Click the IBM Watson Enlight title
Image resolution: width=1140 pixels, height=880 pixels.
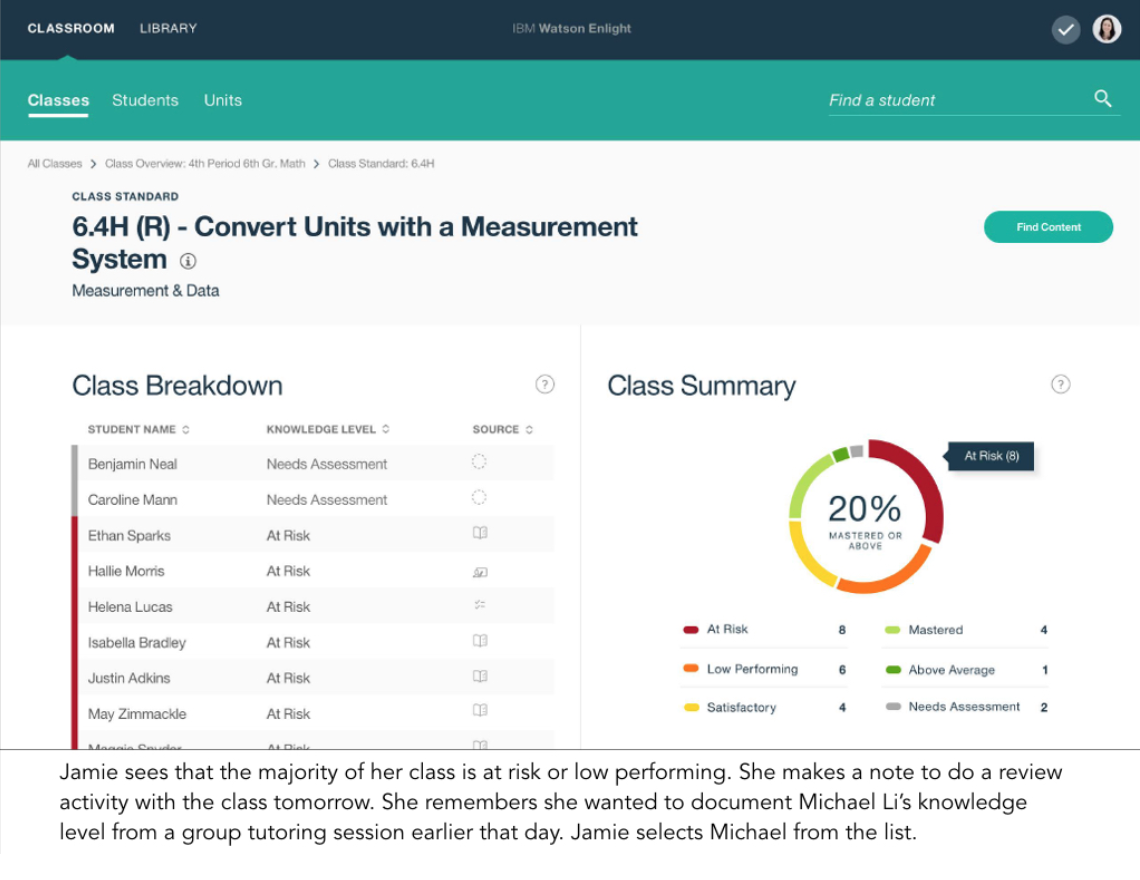point(571,28)
